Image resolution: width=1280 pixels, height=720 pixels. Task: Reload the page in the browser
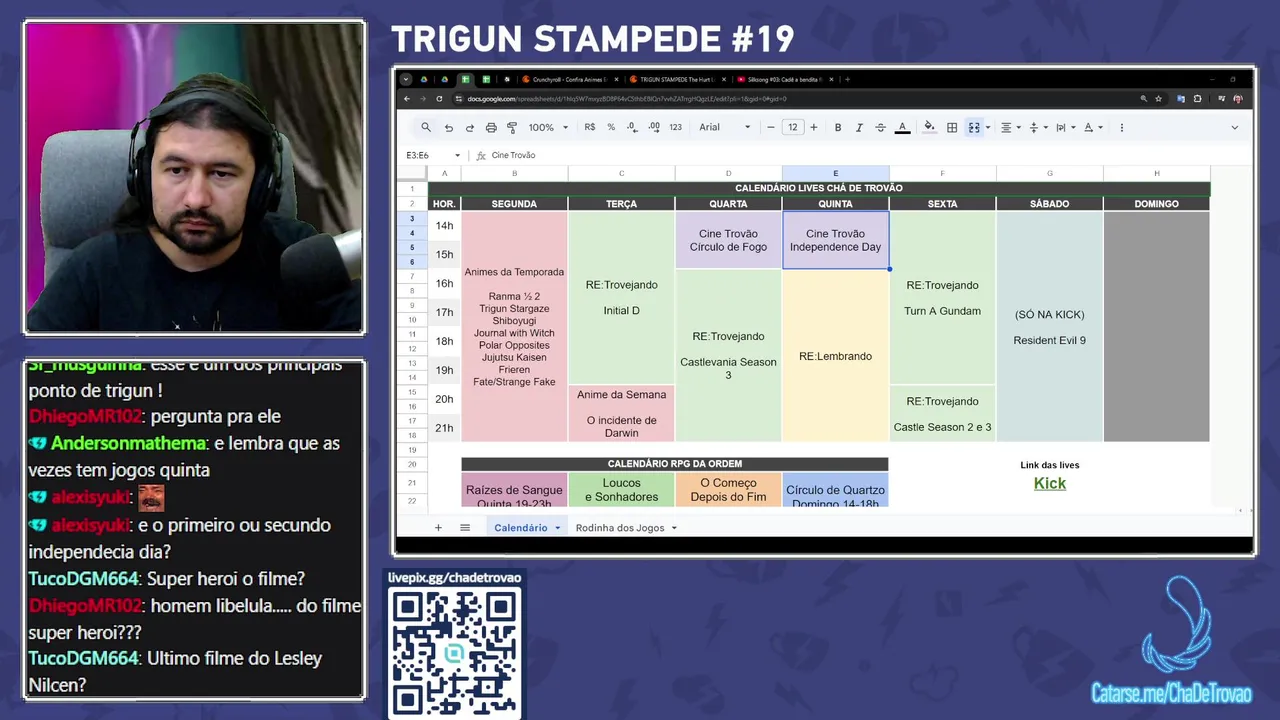pos(439,99)
